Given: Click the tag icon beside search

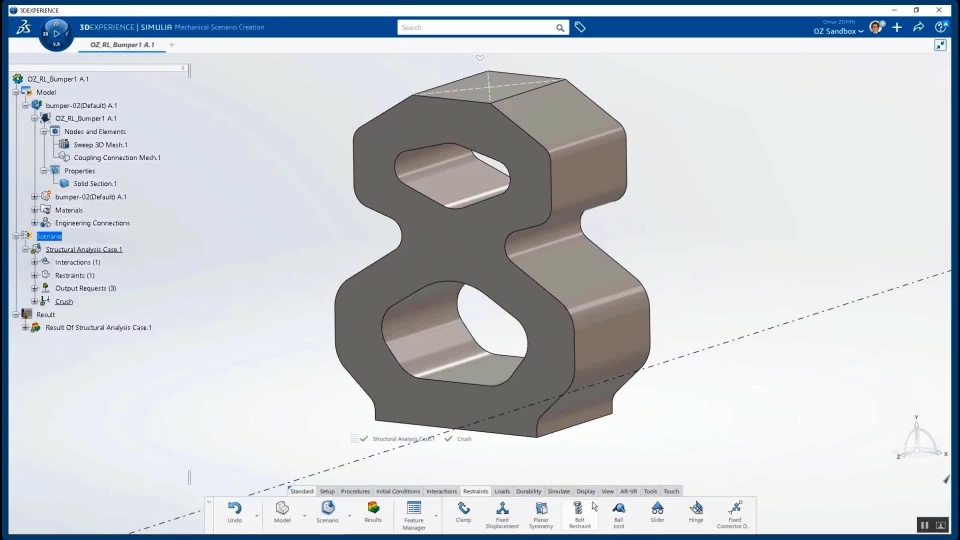Looking at the screenshot, I should [580, 27].
